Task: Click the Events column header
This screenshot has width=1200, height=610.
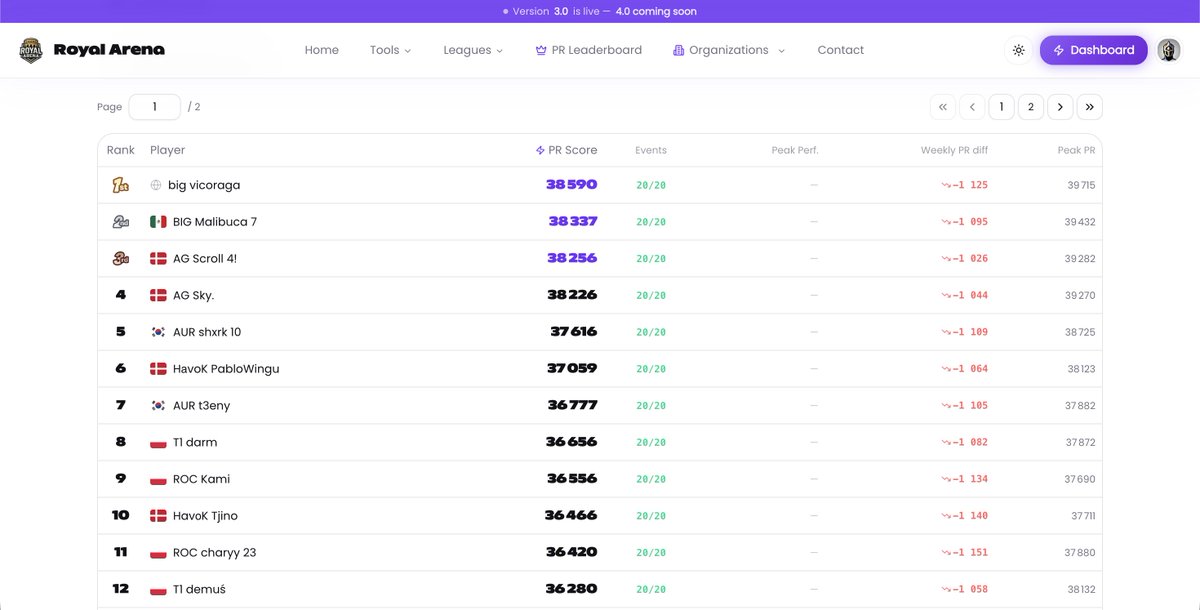Action: 651,150
